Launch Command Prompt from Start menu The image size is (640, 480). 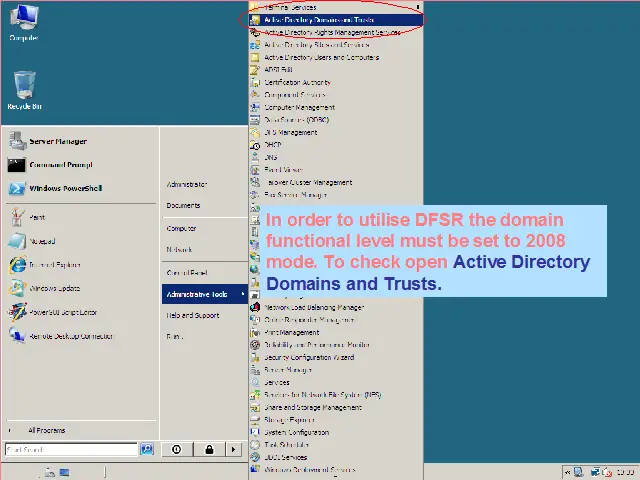tap(81, 165)
